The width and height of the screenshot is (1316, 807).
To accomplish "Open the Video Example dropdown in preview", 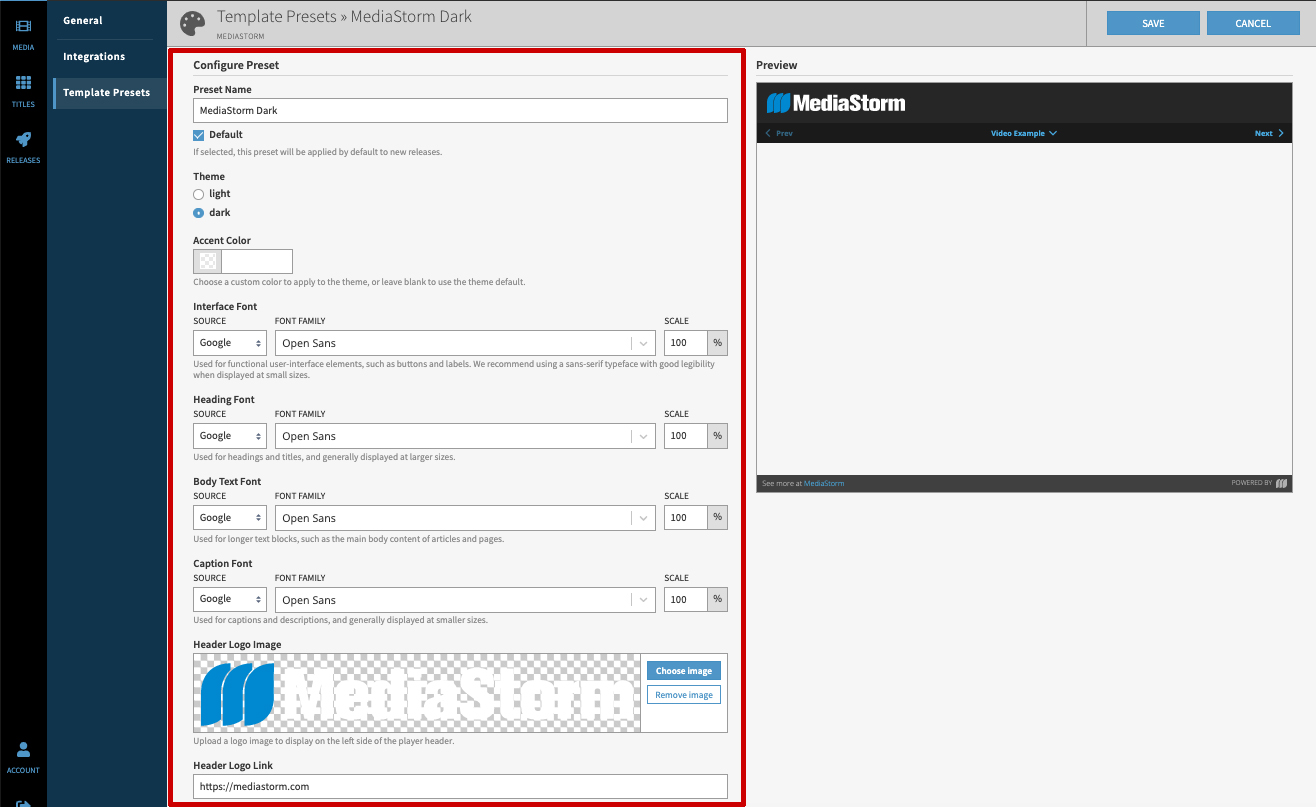I will (x=1024, y=133).
